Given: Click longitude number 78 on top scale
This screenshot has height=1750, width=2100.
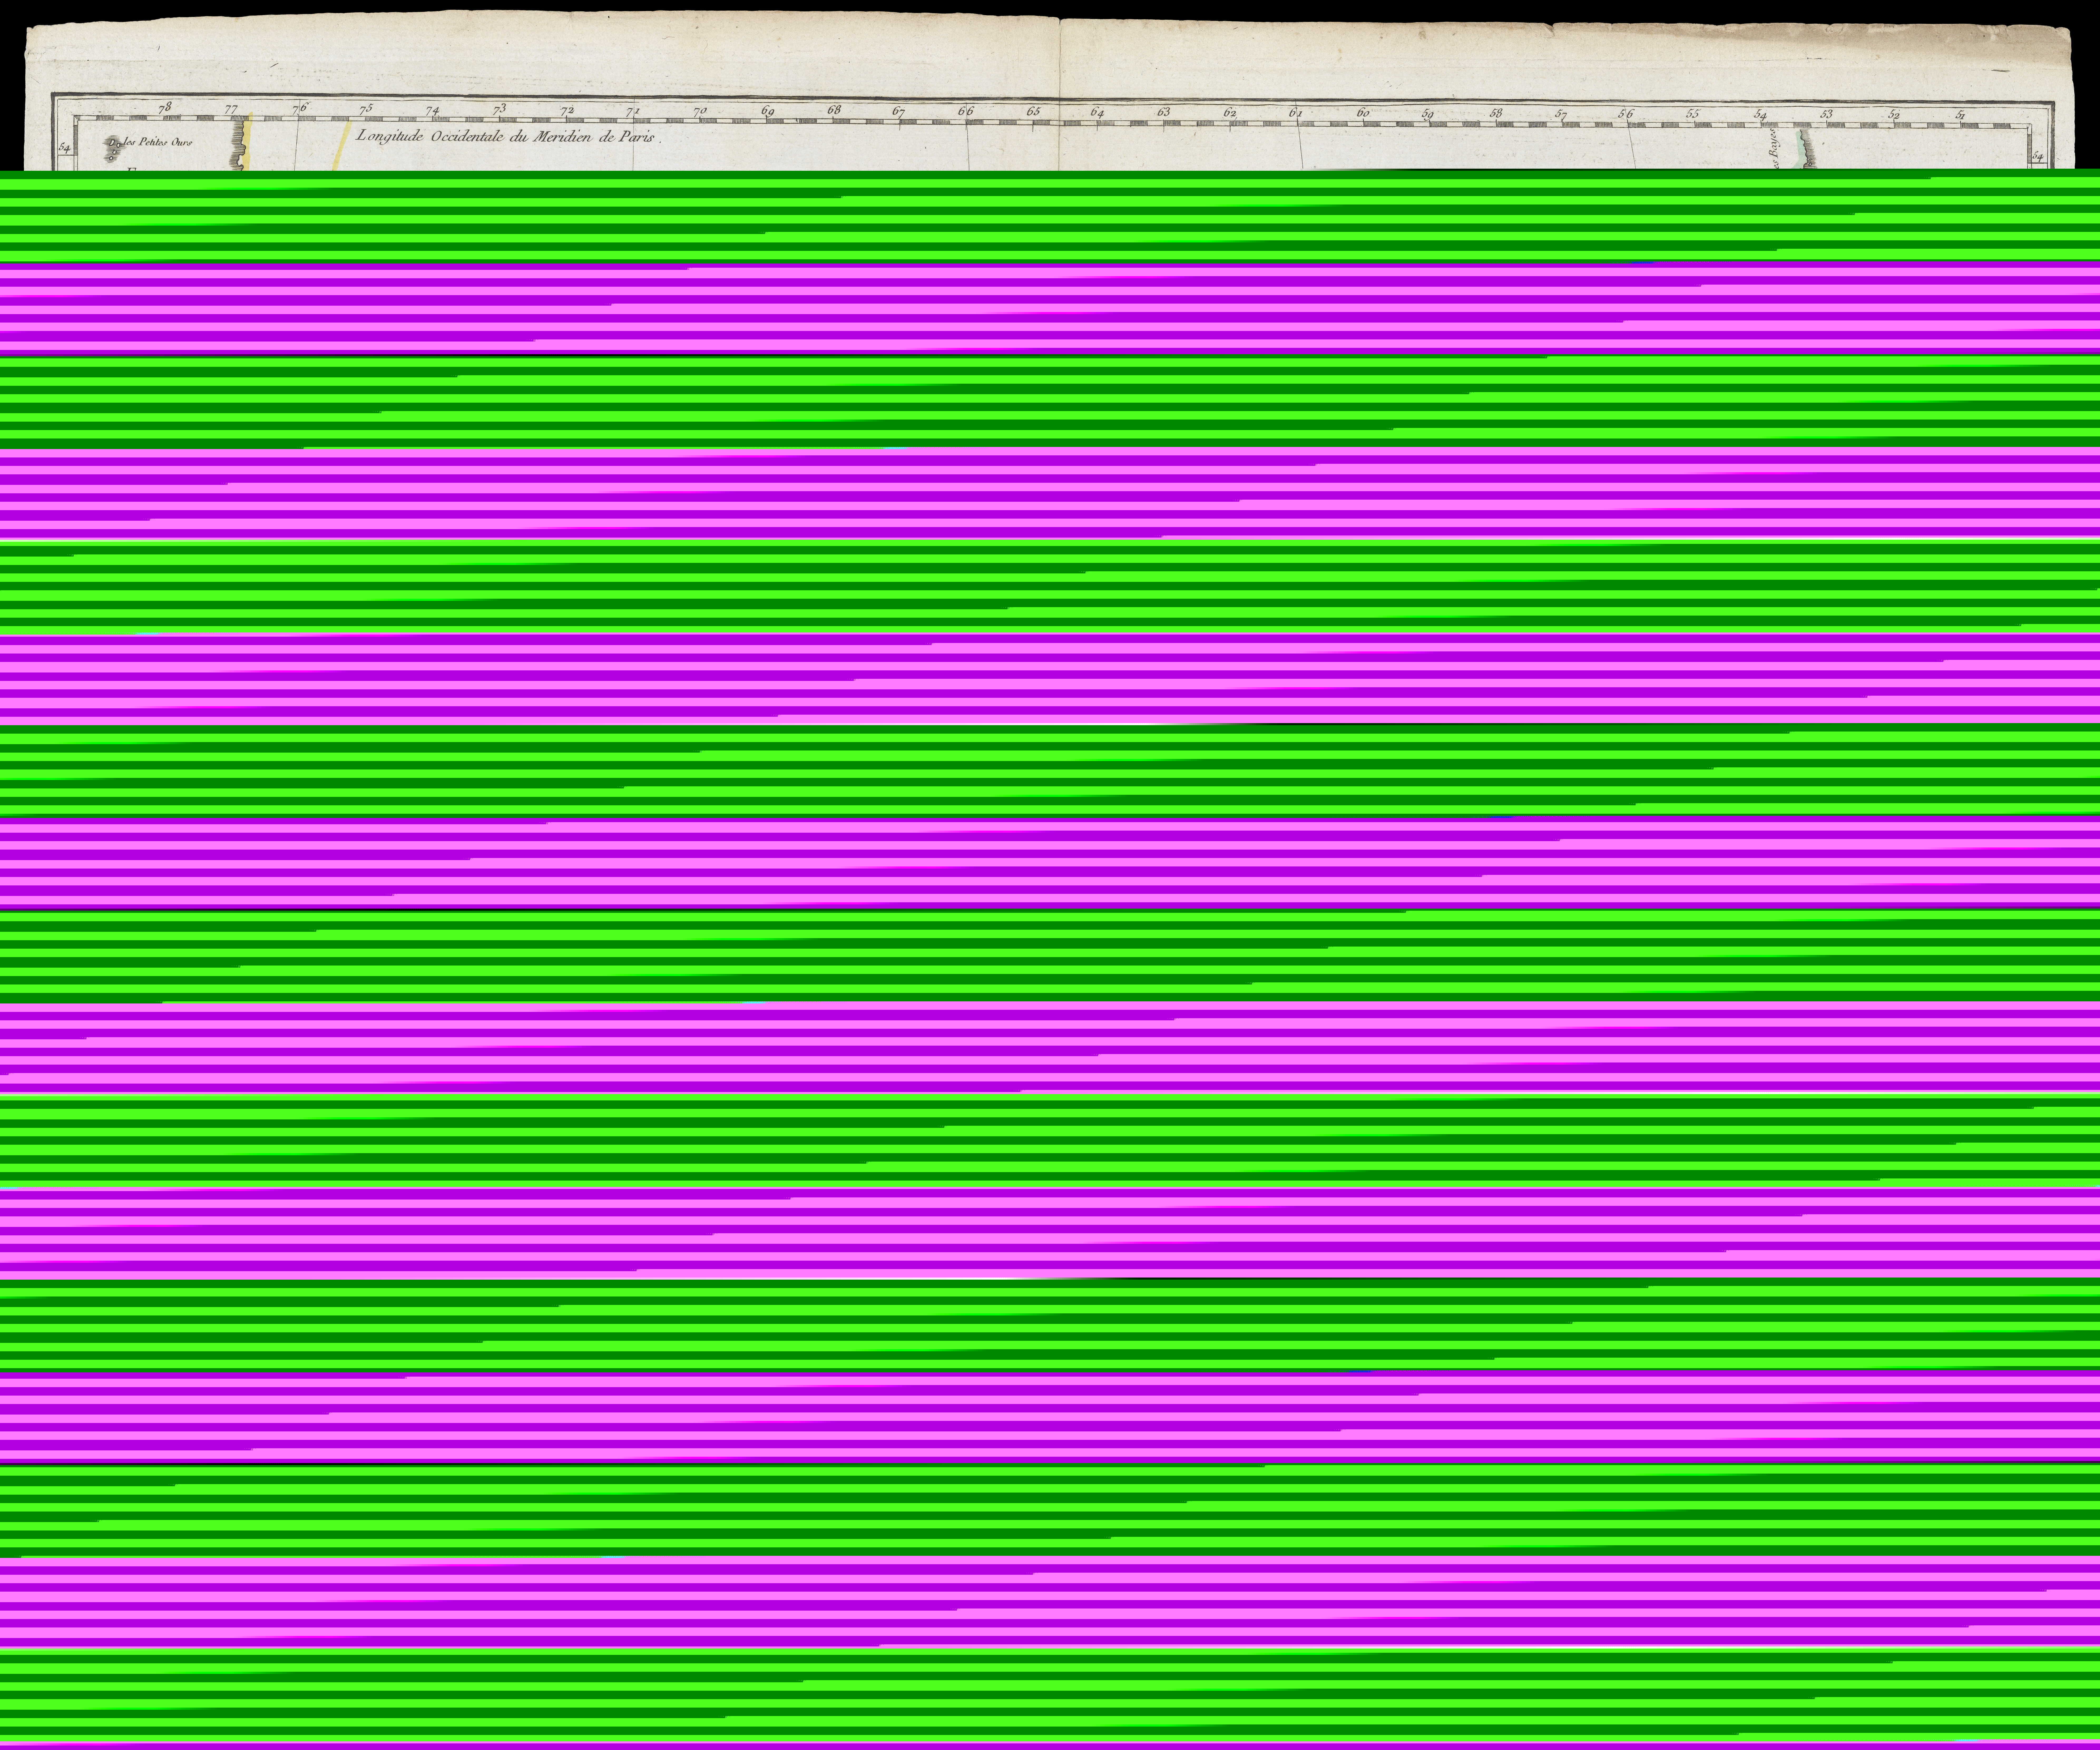Looking at the screenshot, I should [165, 108].
